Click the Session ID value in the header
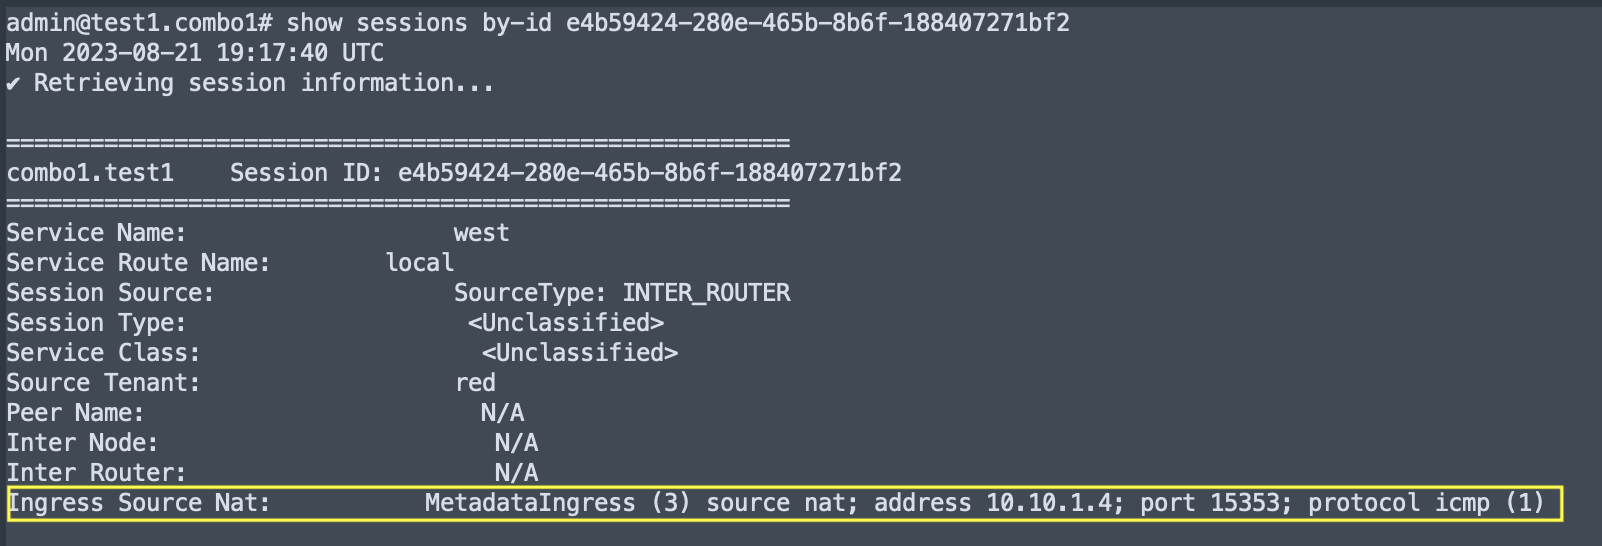This screenshot has height=546, width=1602. point(649,173)
